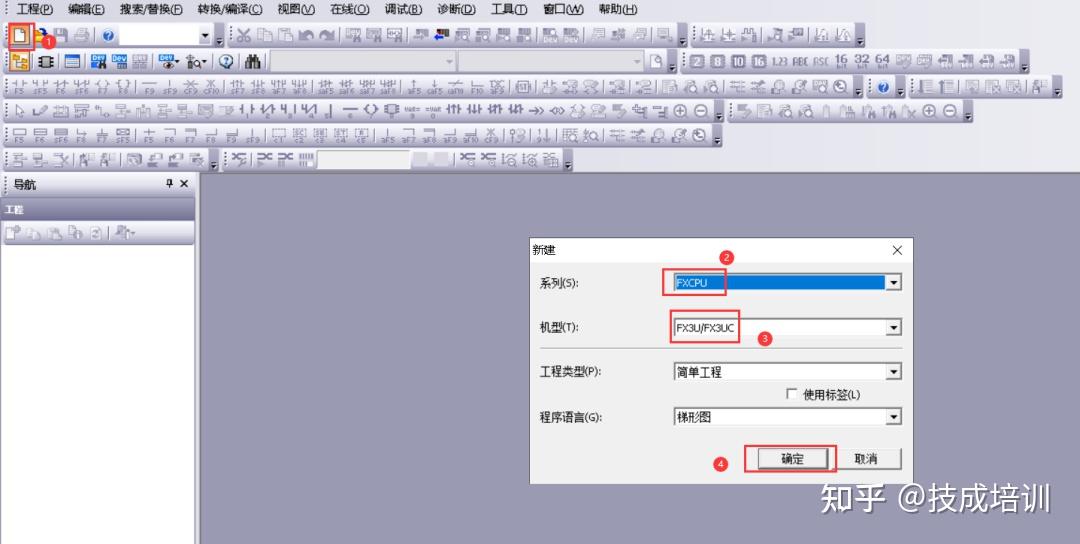Select the Cut scissors icon
Viewport: 1080px width, 544px height.
tap(244, 35)
